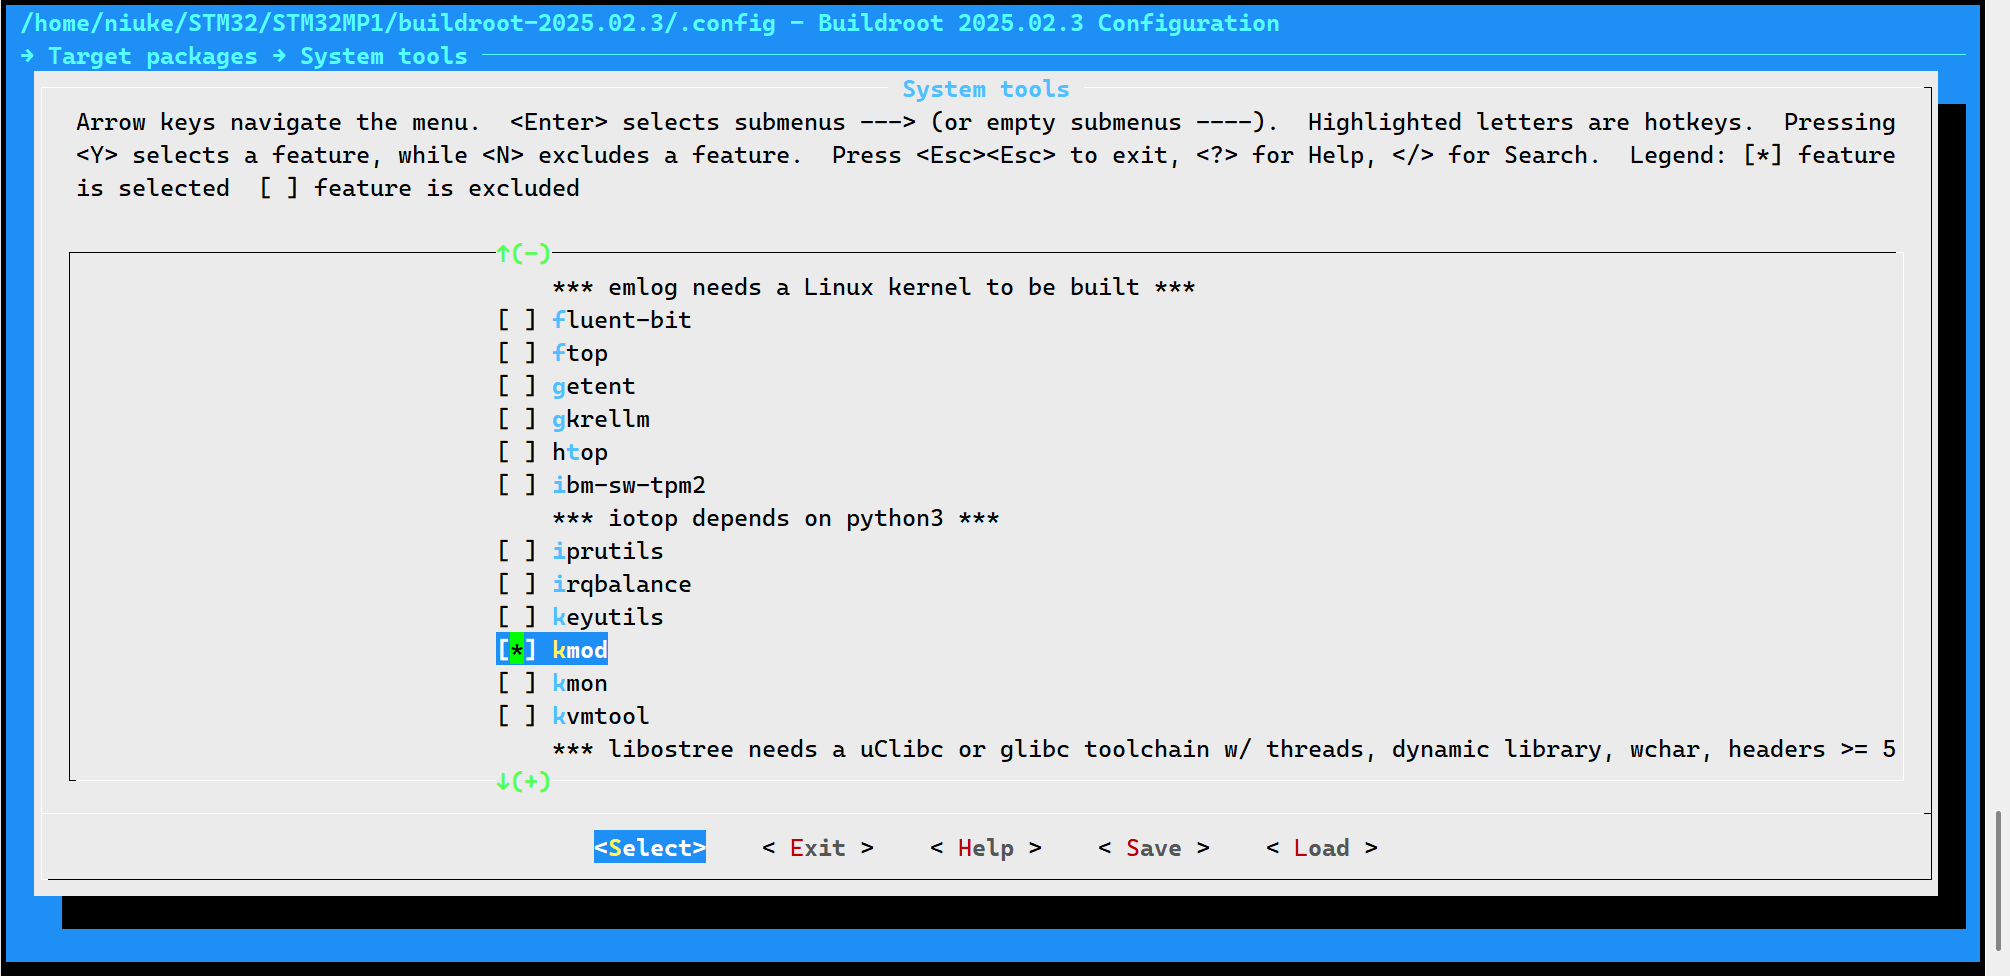Screen dimensions: 2010x976
Task: Click the System tools dialog title
Action: coord(986,89)
